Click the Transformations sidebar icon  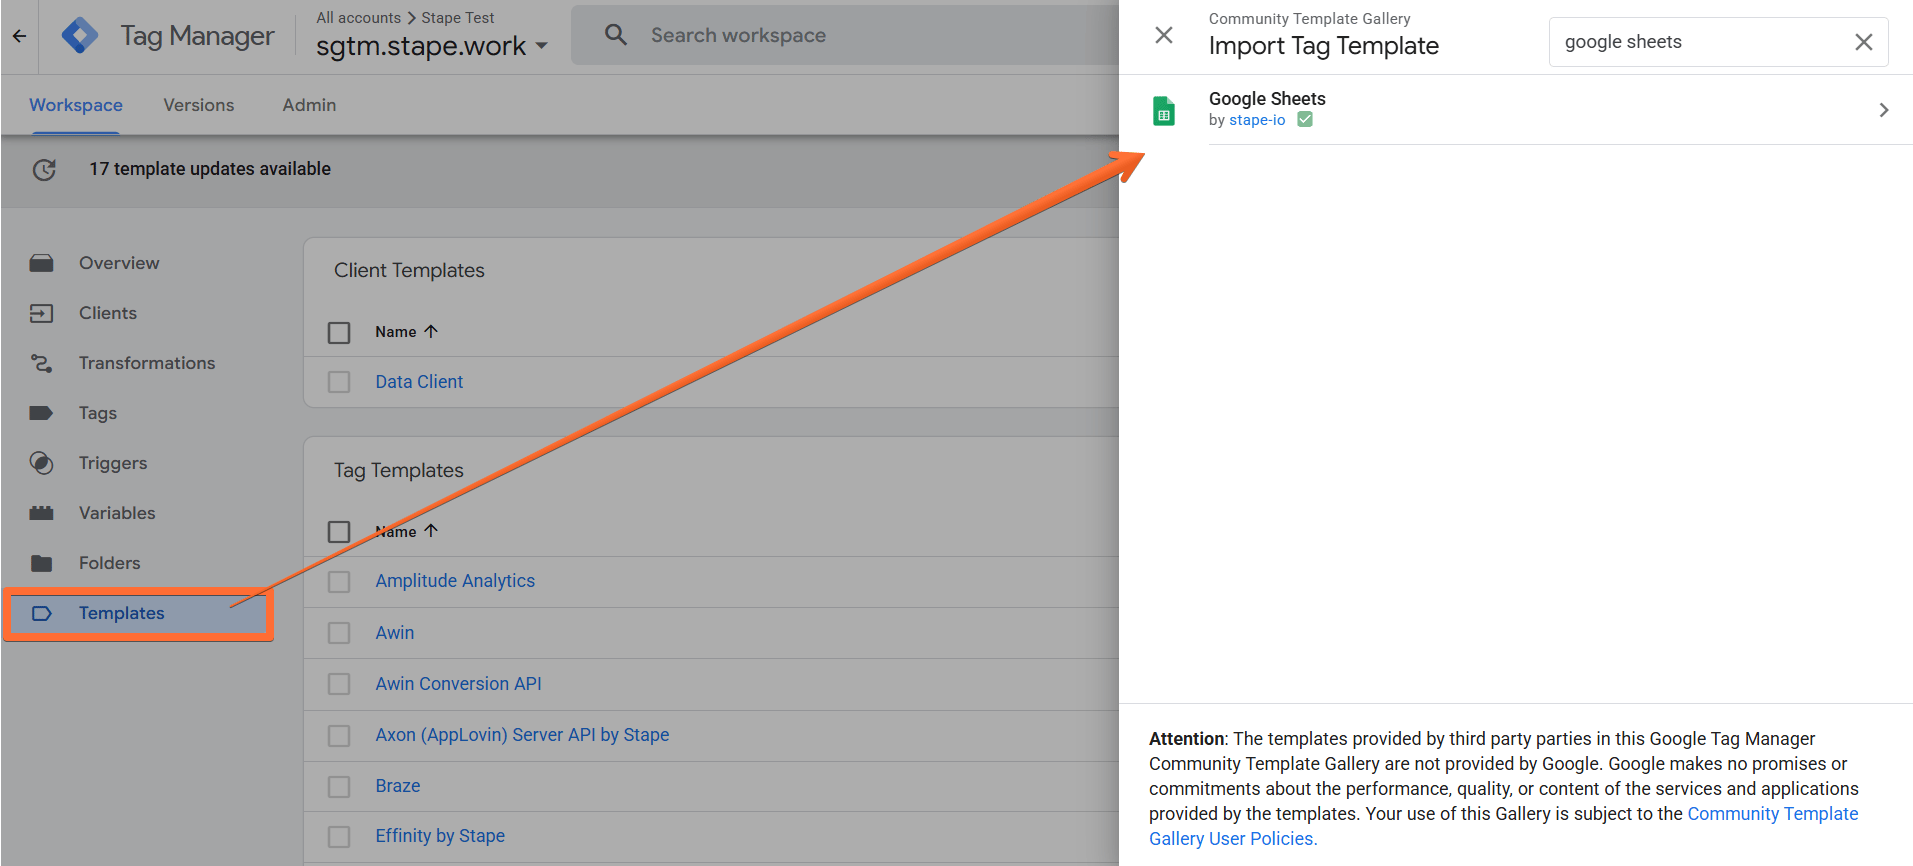coord(41,363)
